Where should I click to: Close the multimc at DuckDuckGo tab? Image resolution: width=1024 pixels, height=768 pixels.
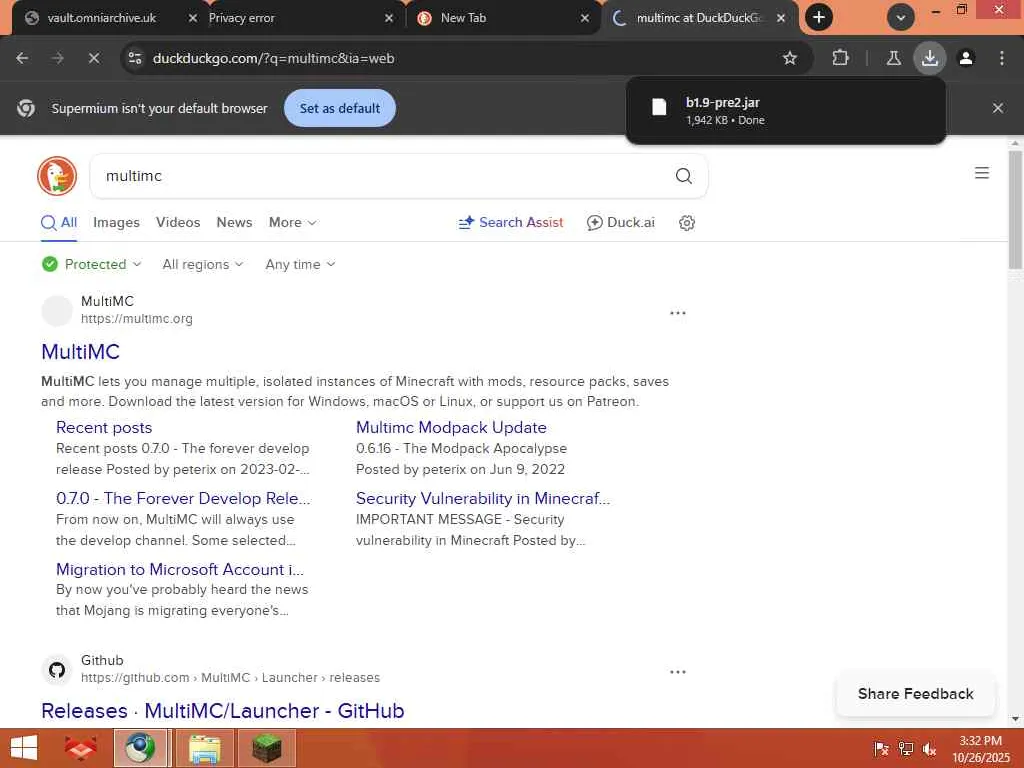780,18
